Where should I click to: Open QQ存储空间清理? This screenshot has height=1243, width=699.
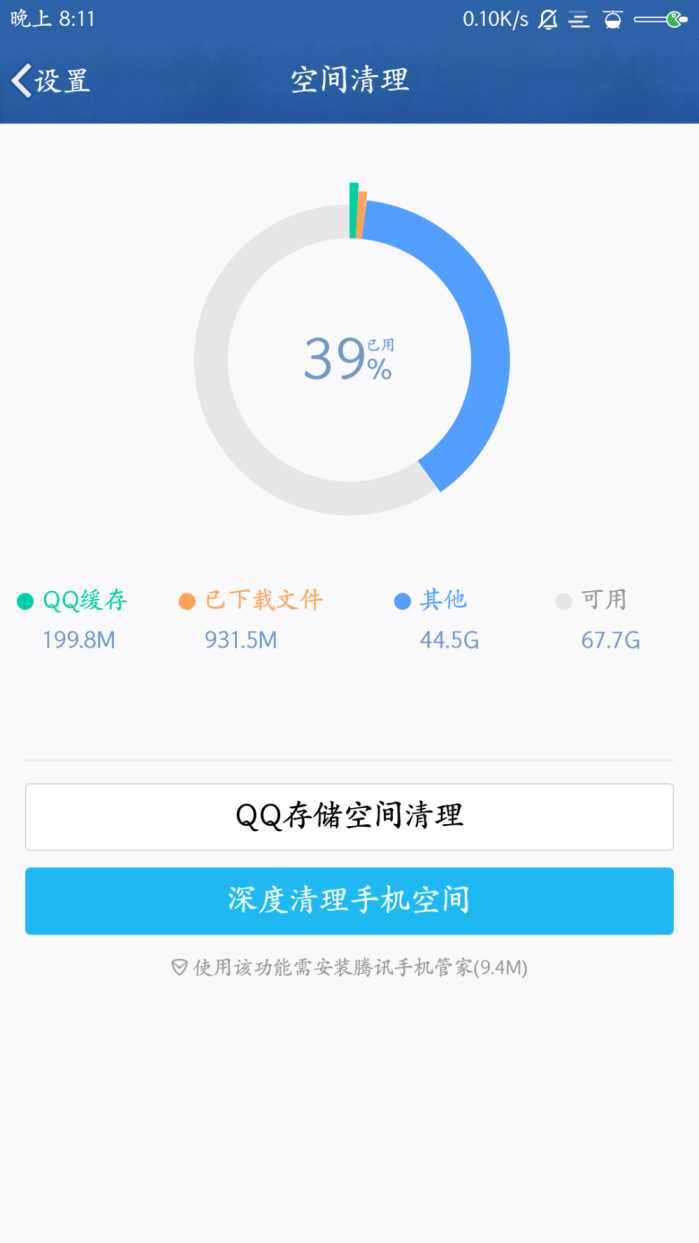pos(349,817)
